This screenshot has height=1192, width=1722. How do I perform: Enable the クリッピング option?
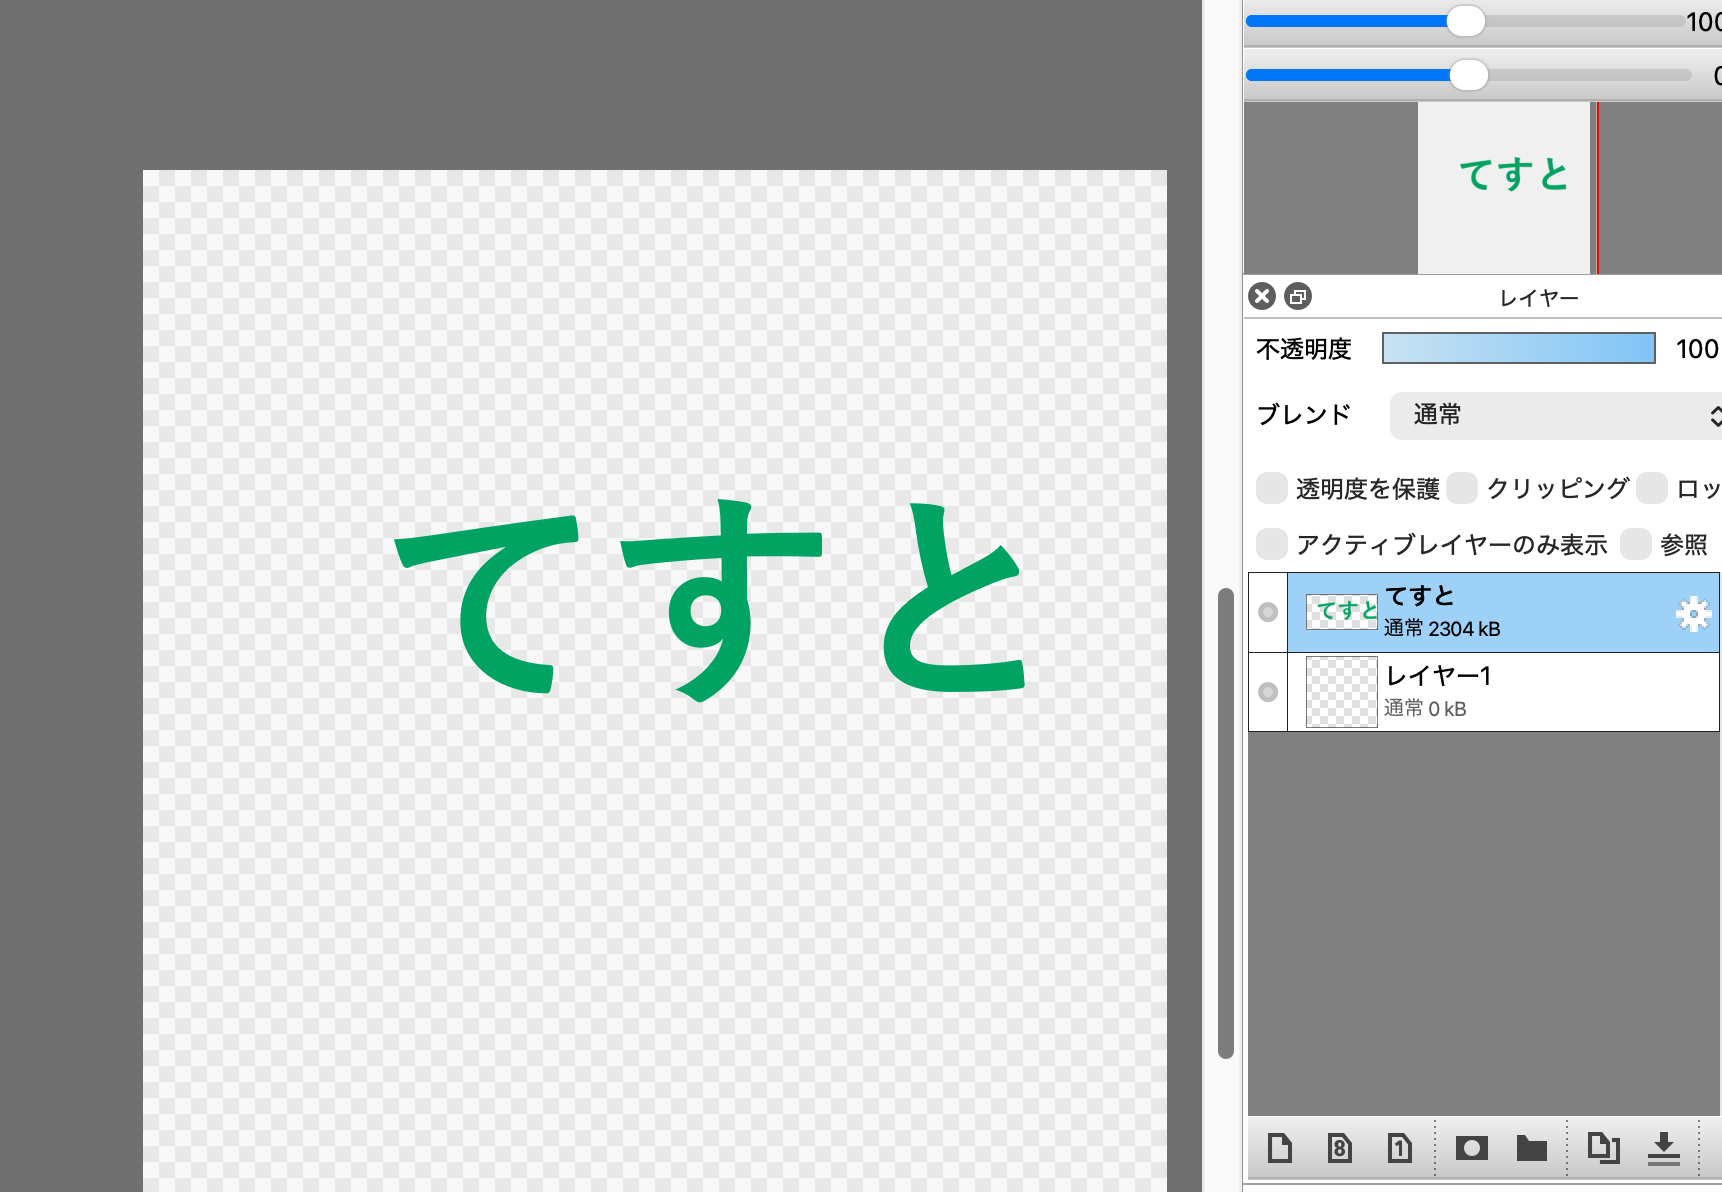click(1463, 488)
